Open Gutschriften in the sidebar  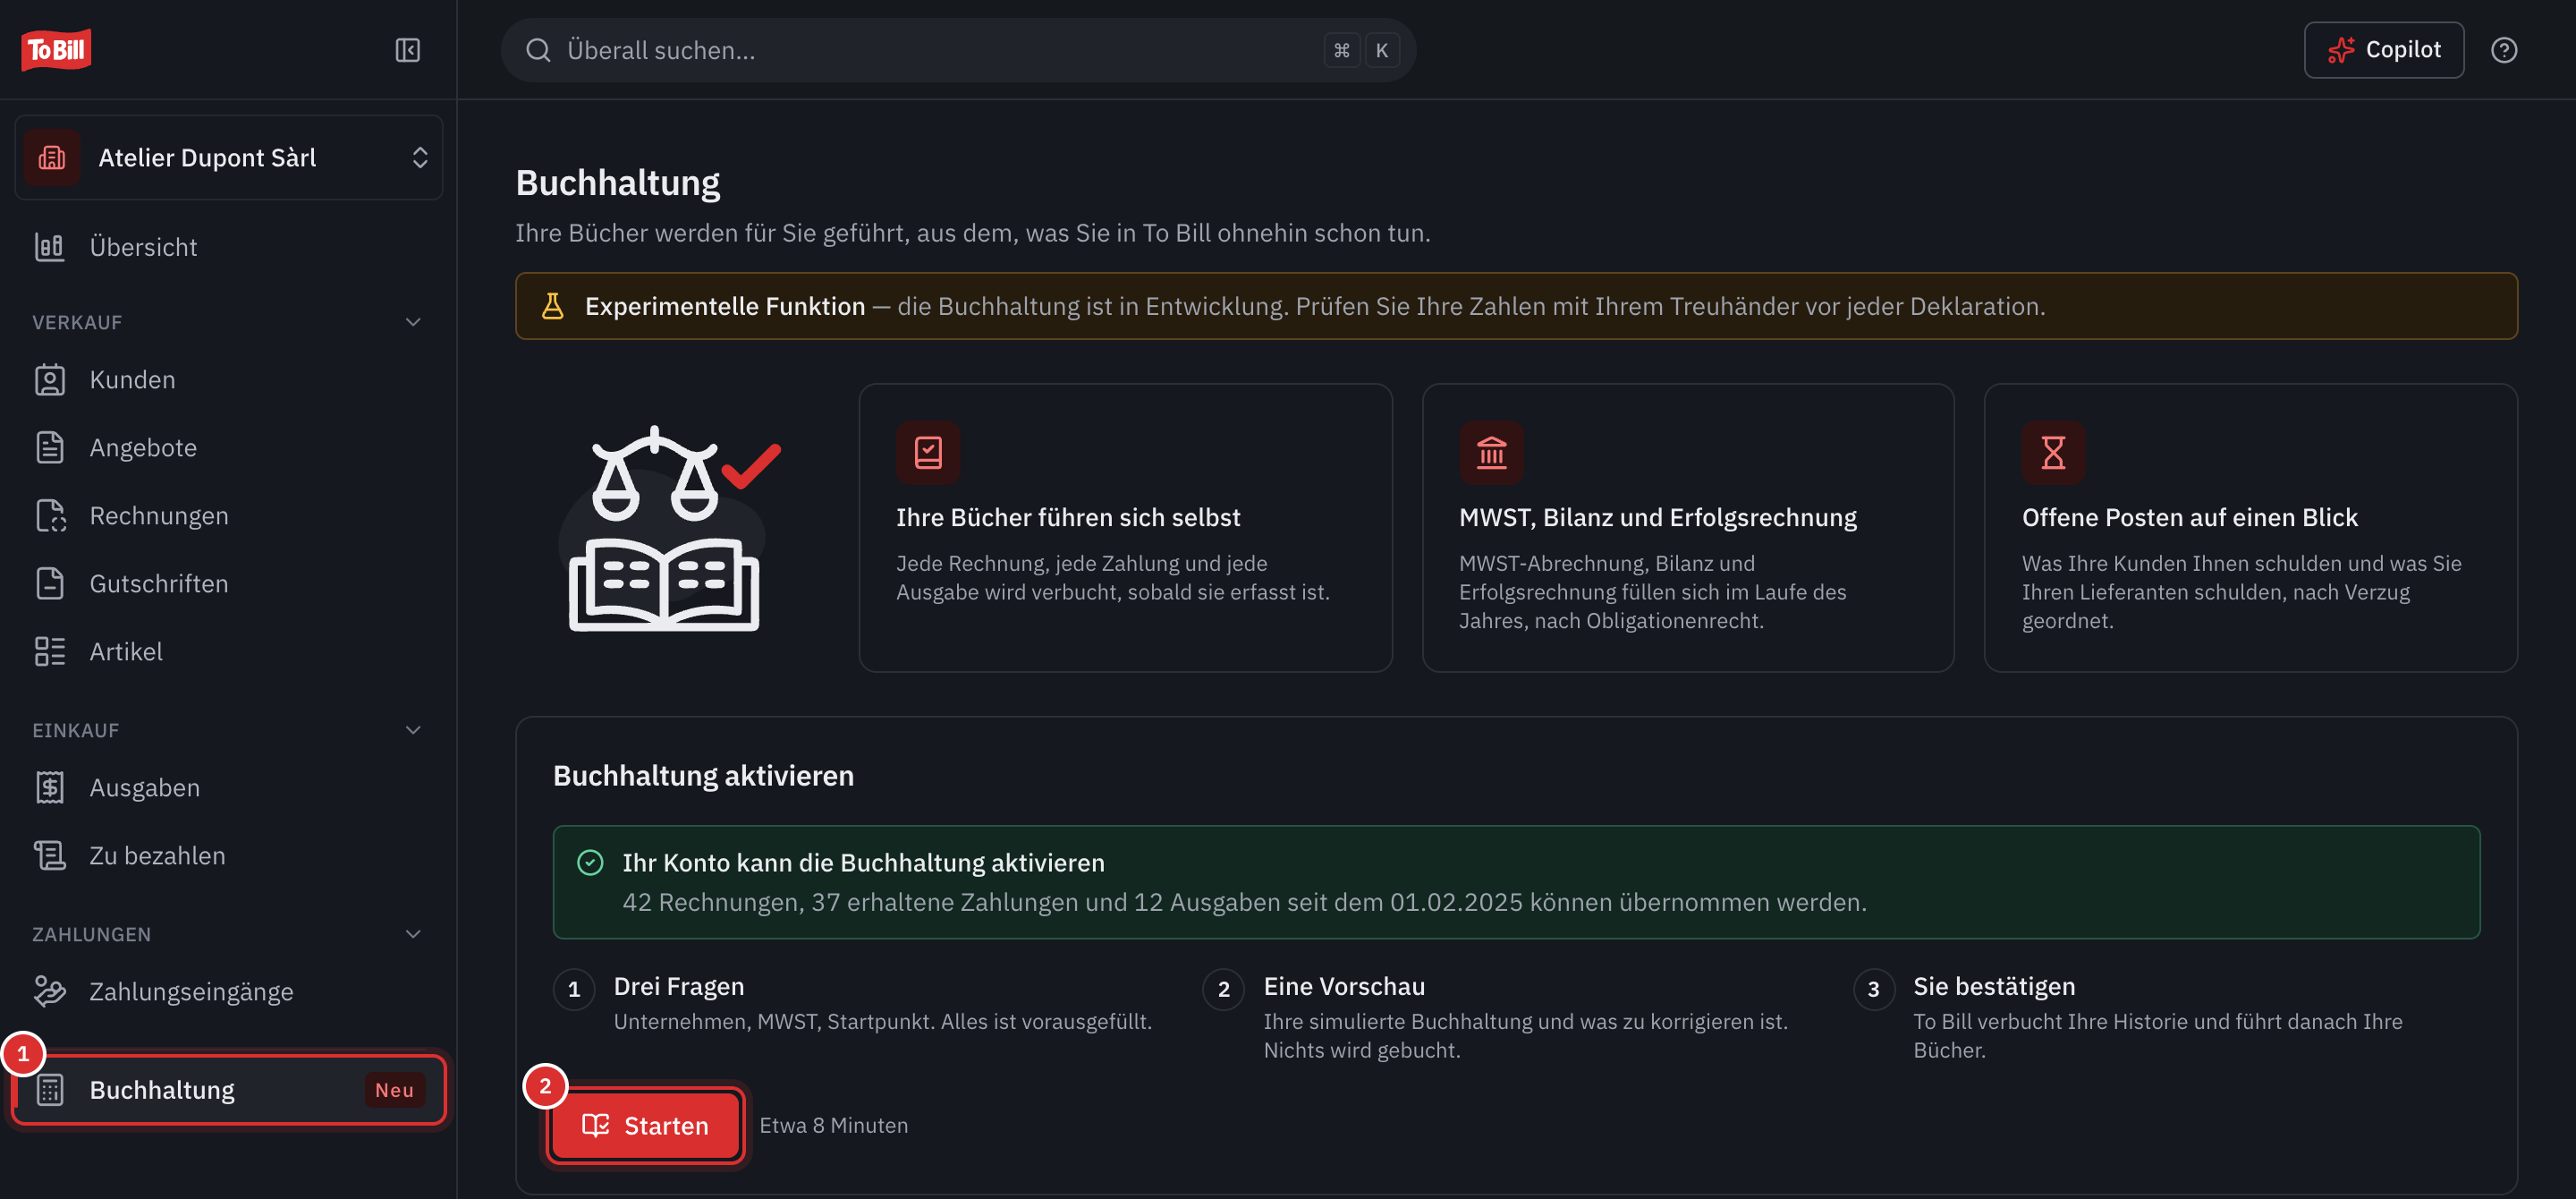tap(228, 584)
